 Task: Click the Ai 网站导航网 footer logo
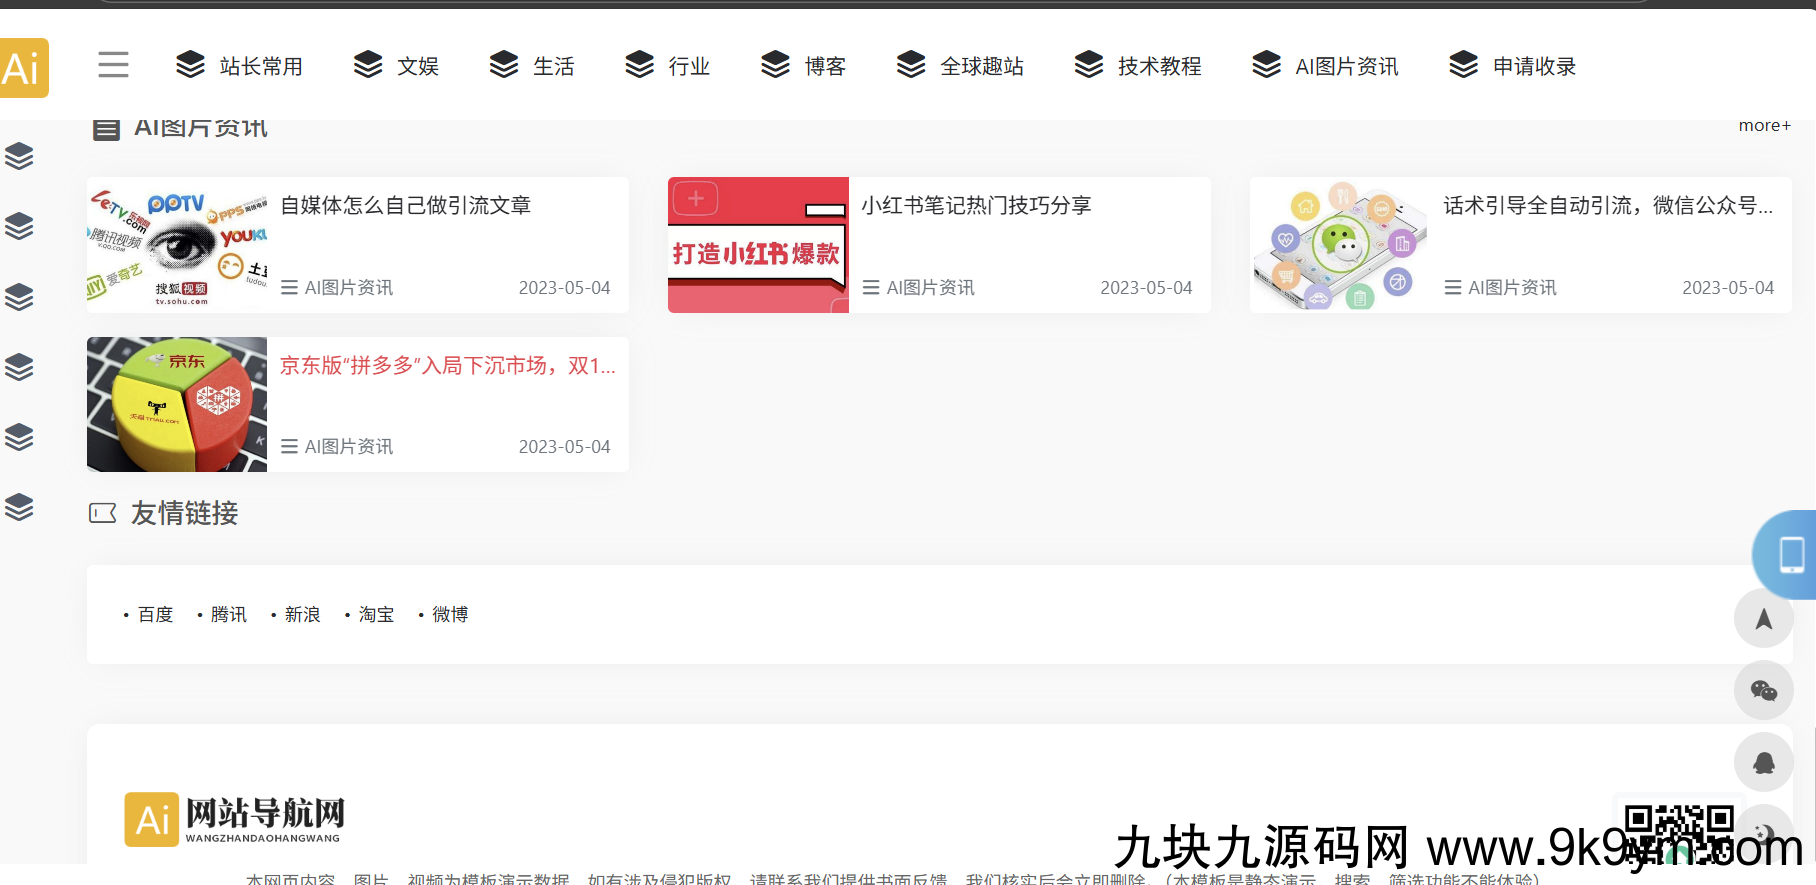(x=235, y=819)
